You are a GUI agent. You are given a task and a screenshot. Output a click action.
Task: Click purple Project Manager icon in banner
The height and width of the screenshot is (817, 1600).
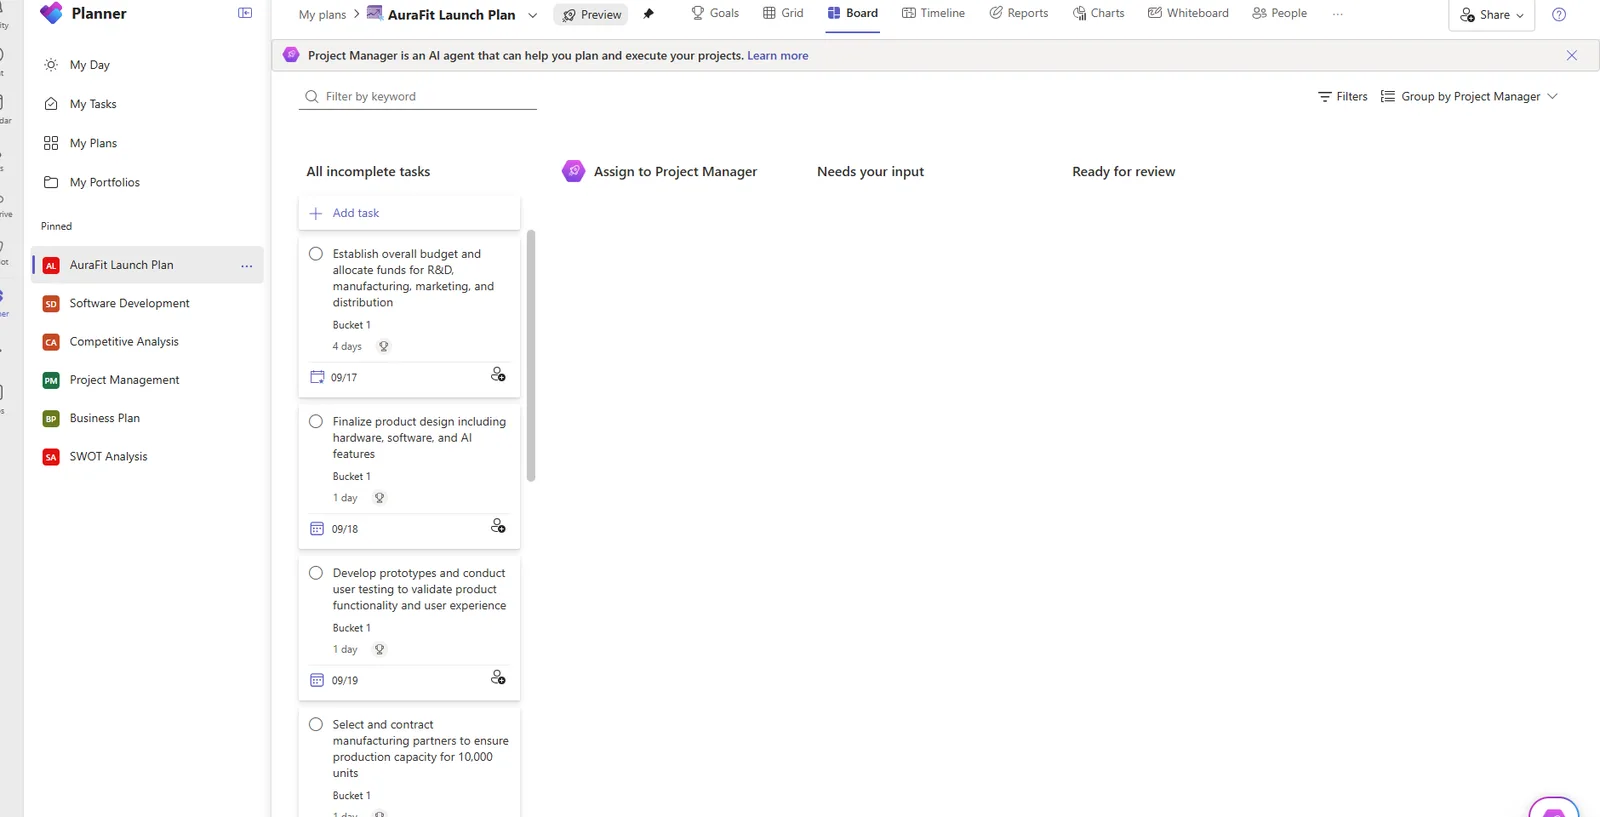pyautogui.click(x=291, y=55)
